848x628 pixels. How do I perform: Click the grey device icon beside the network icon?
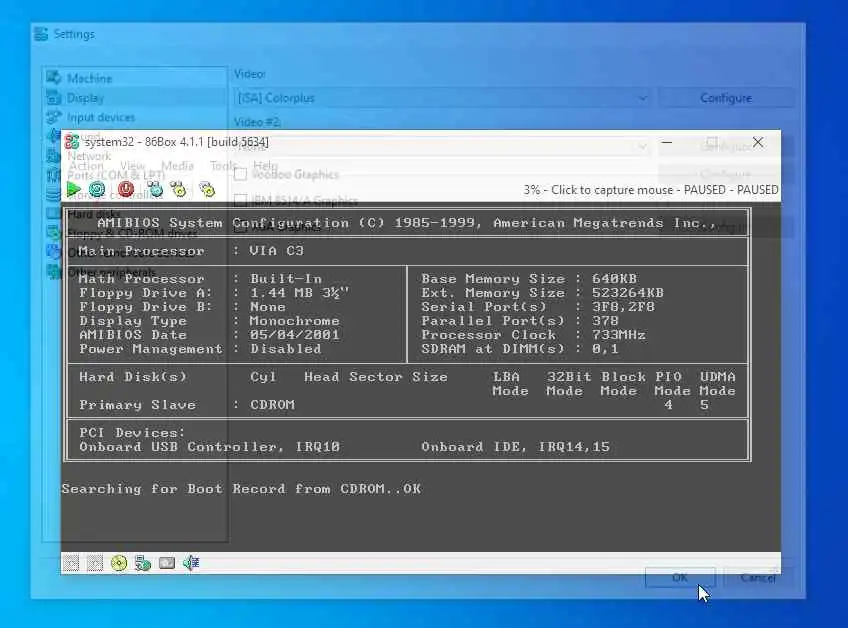(167, 563)
